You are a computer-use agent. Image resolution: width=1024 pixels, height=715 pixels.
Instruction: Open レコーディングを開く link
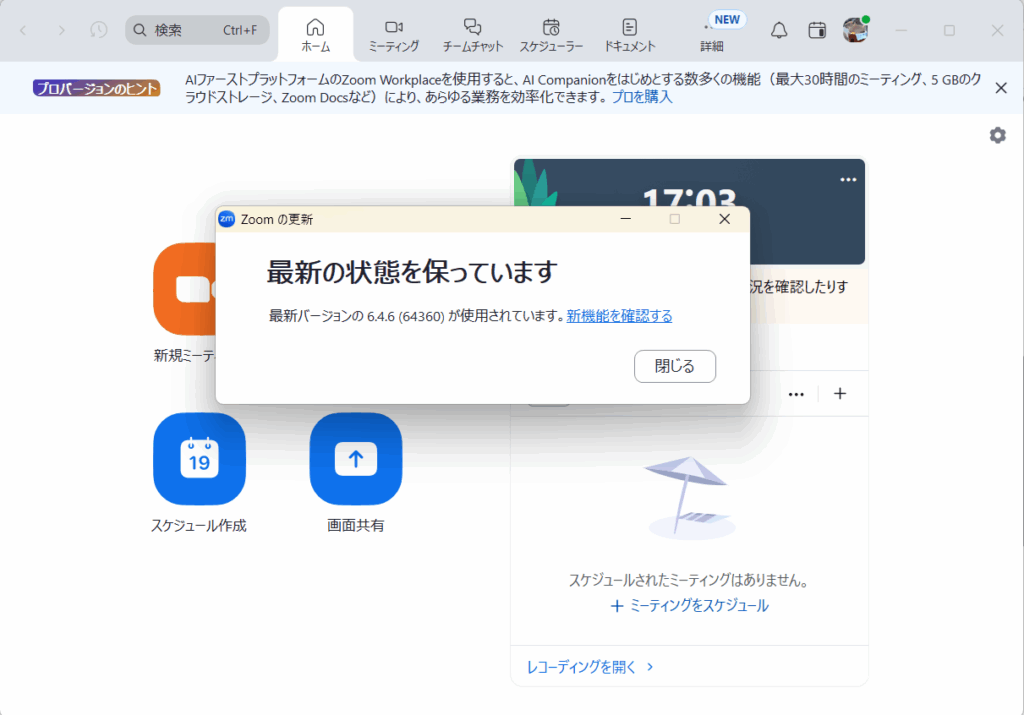point(590,667)
